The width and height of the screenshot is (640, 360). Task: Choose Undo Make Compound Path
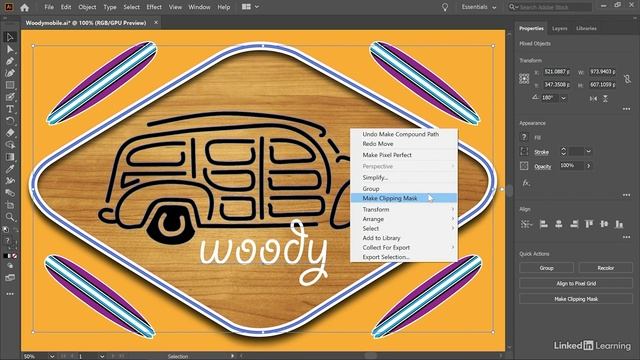[404, 134]
